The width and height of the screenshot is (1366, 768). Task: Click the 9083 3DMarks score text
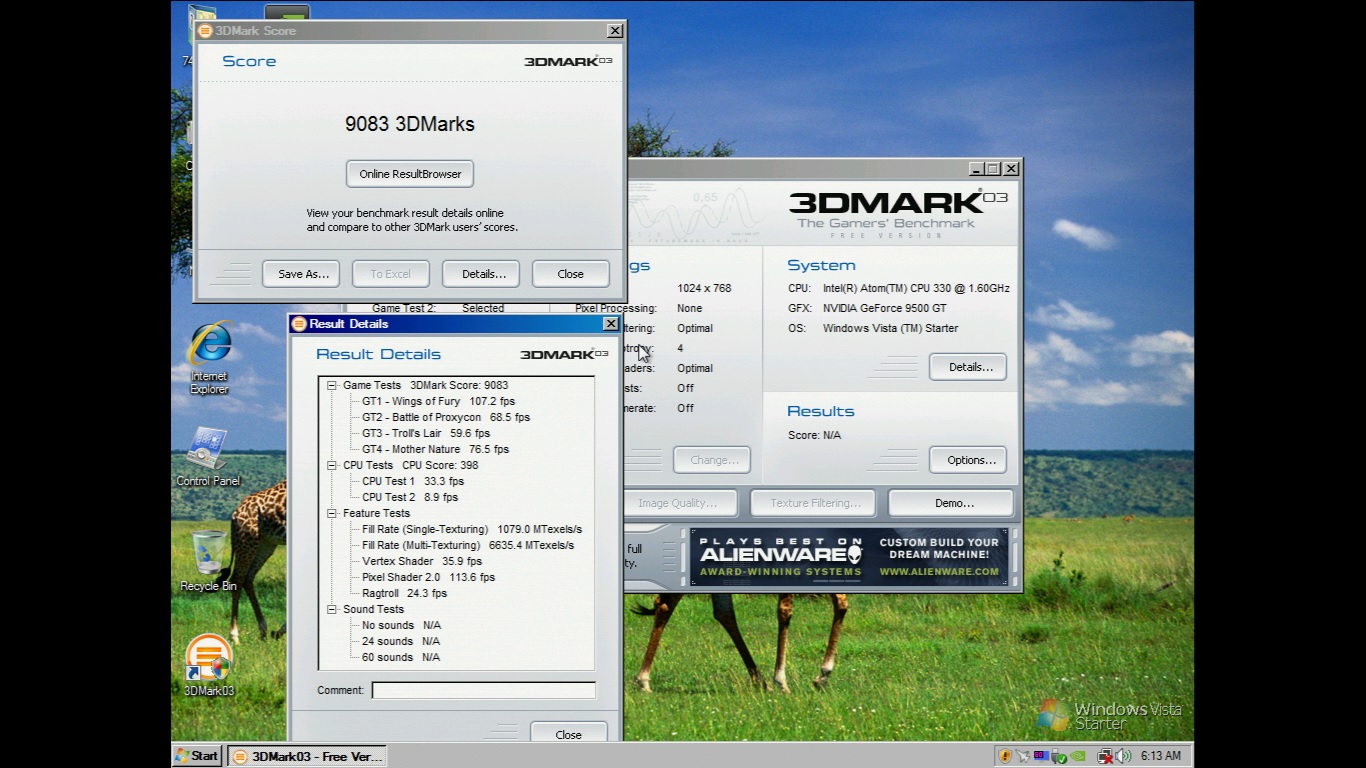(410, 124)
